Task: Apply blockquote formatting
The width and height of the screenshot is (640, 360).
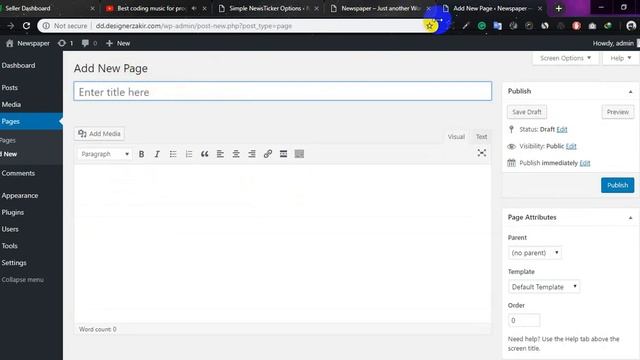Action: click(x=204, y=154)
